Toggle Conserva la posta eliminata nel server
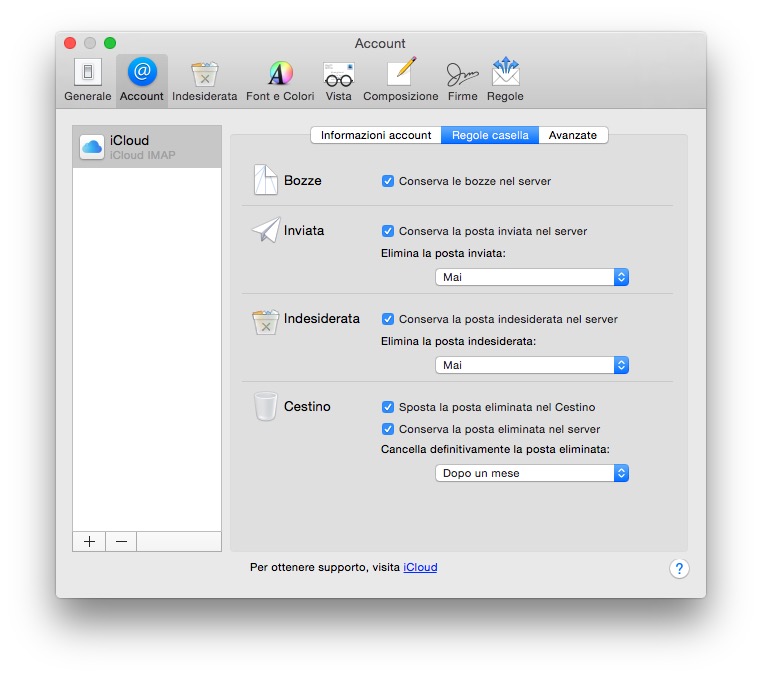The width and height of the screenshot is (762, 678). tap(387, 429)
